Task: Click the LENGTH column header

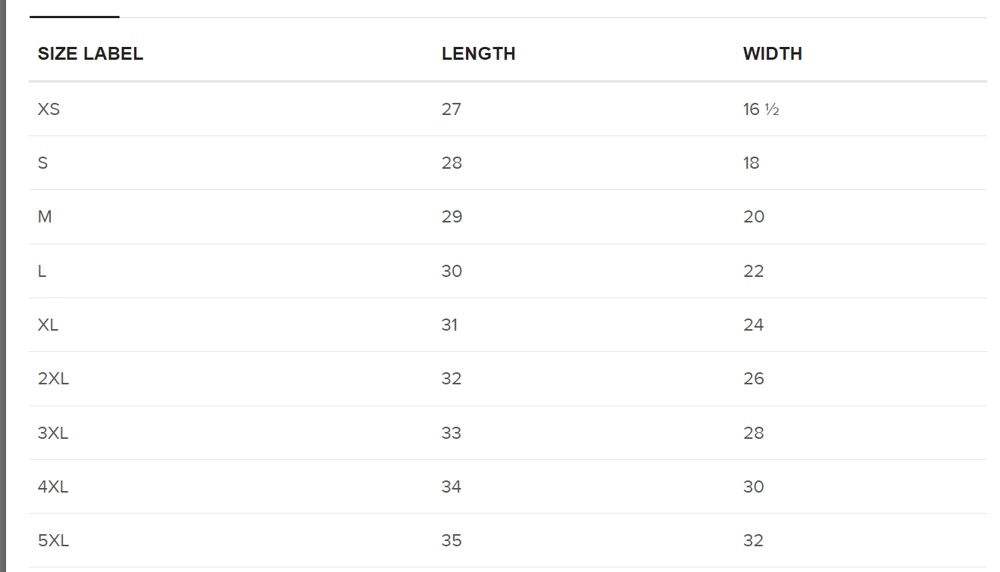Action: tap(478, 54)
